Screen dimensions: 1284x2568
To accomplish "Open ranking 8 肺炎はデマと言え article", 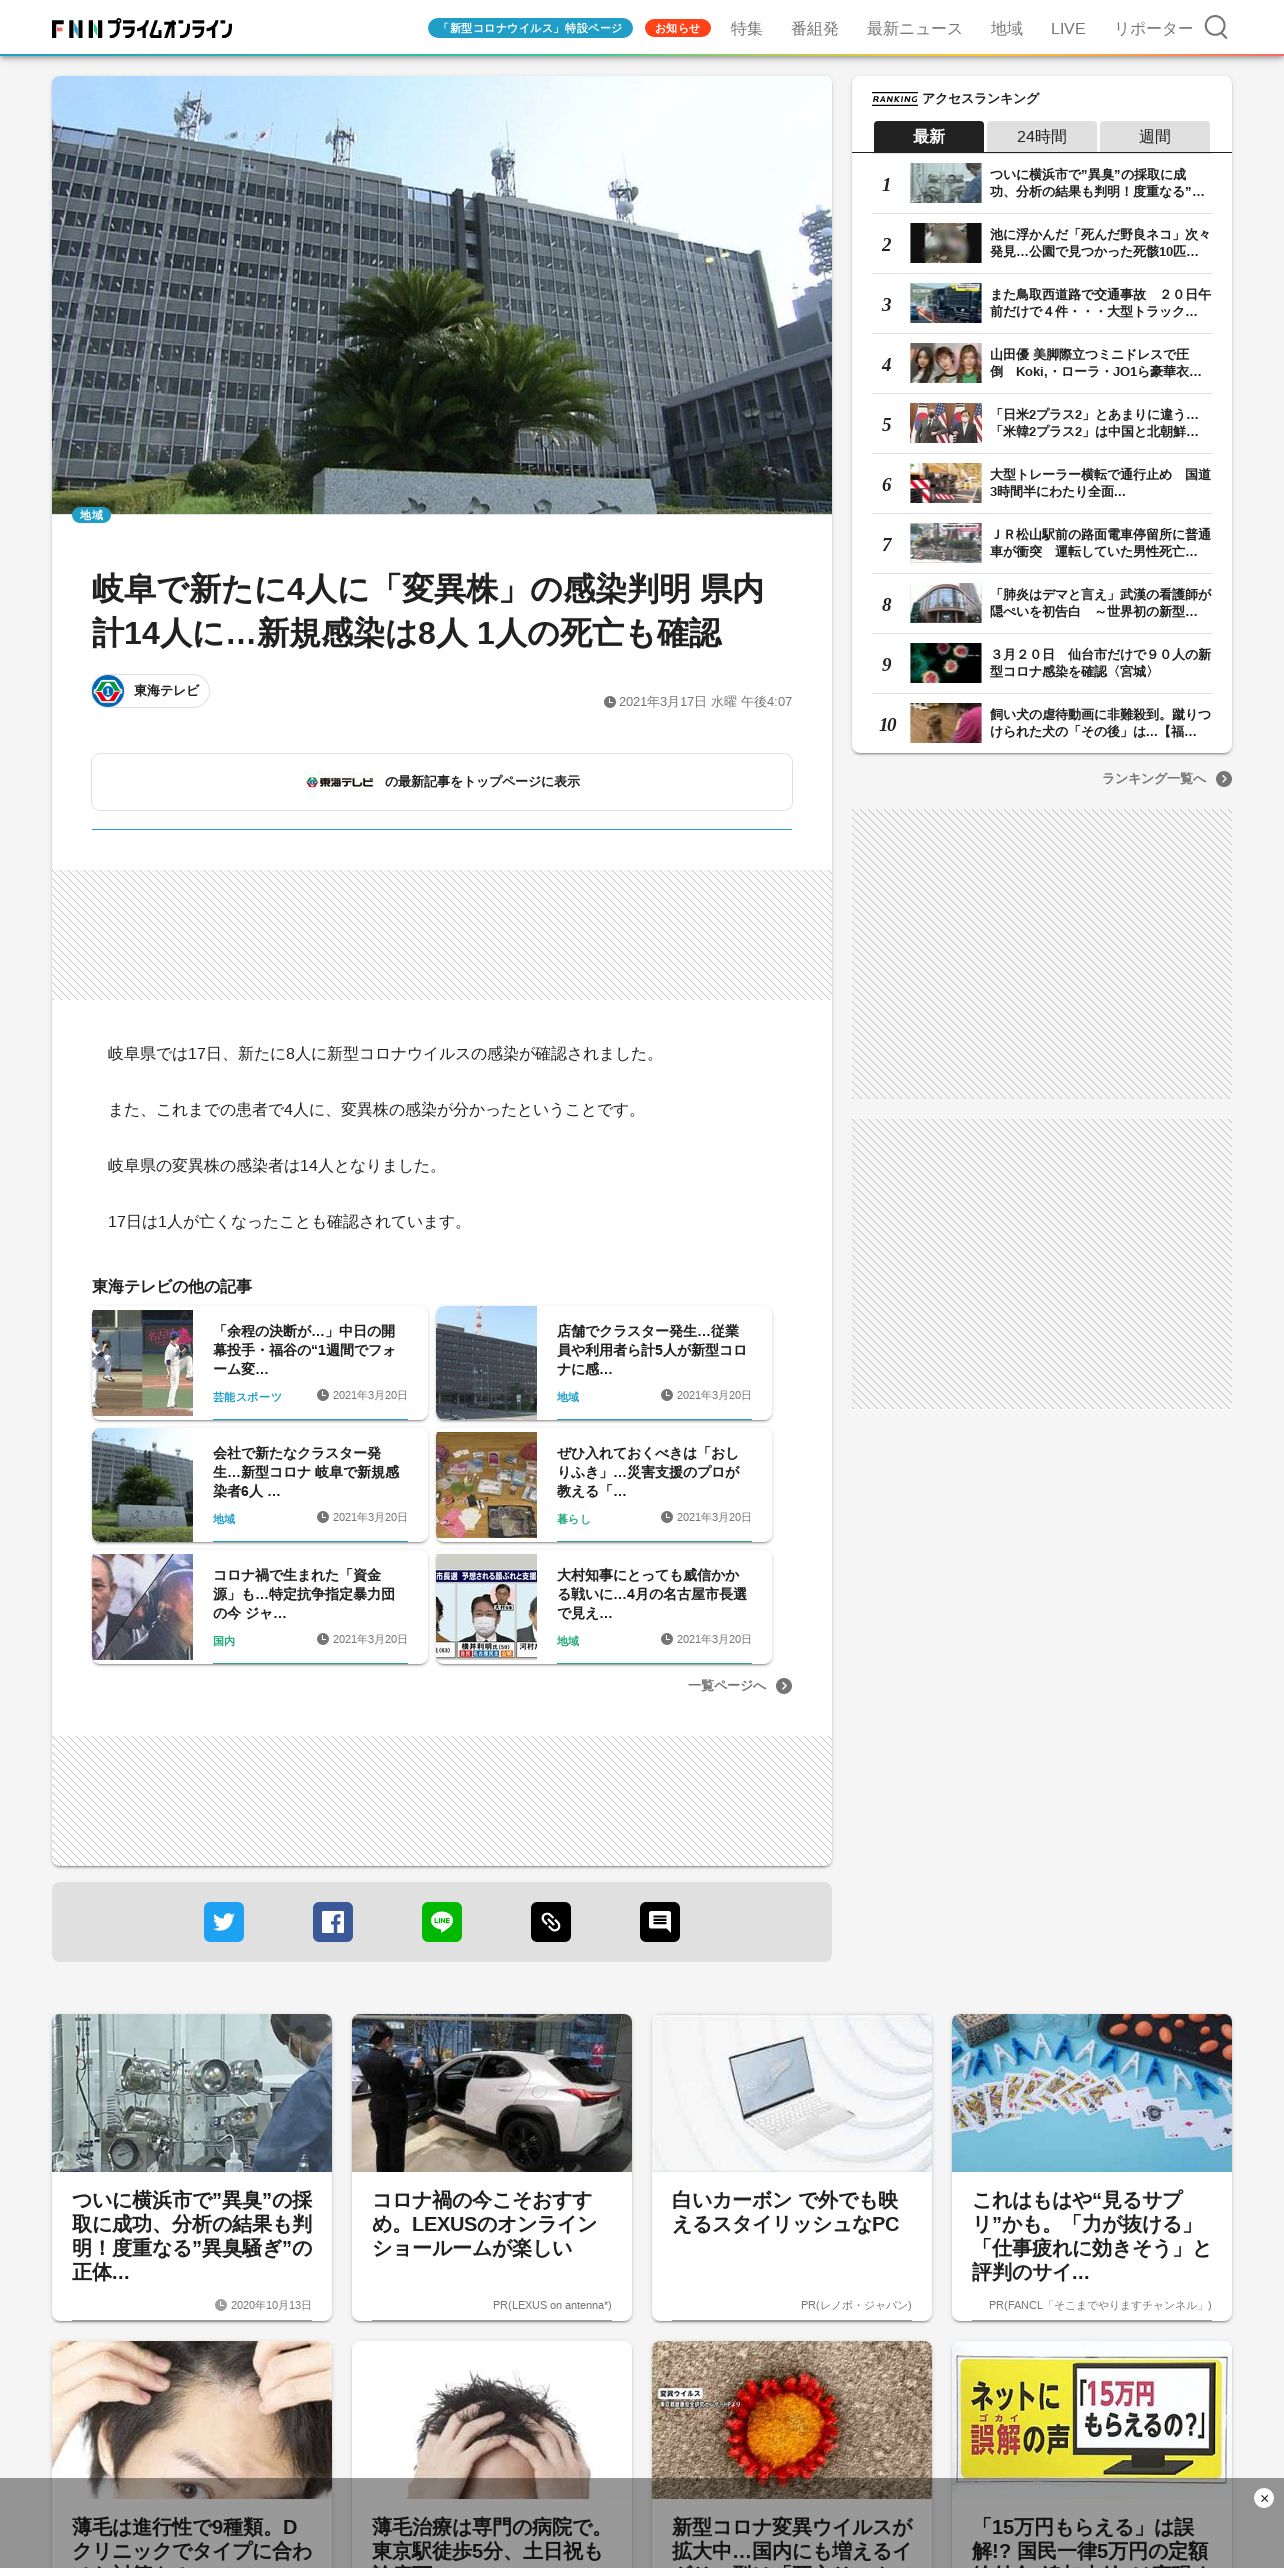I will click(x=1042, y=604).
